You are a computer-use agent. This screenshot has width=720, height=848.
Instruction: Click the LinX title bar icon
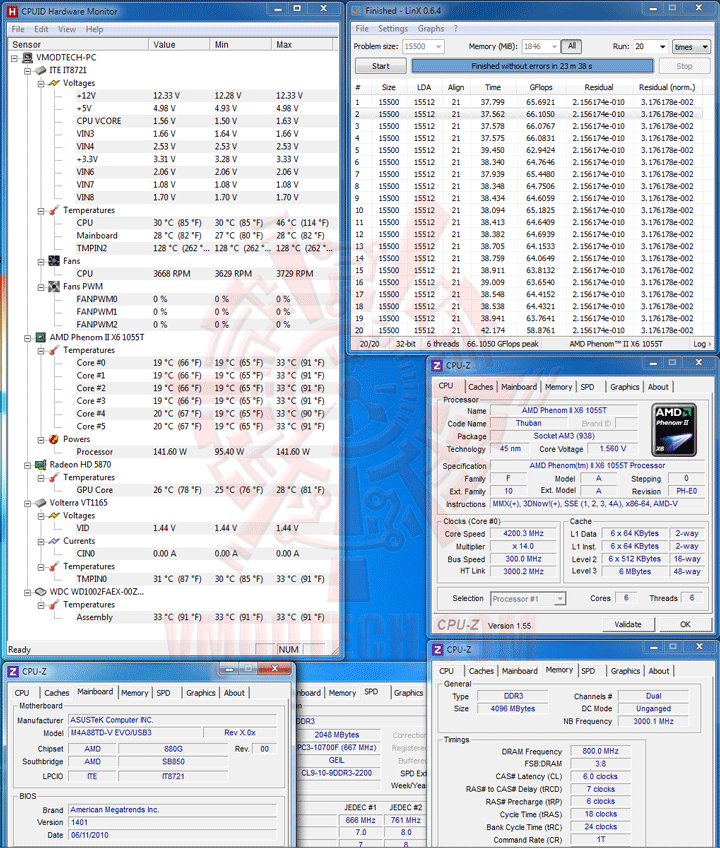click(x=356, y=10)
